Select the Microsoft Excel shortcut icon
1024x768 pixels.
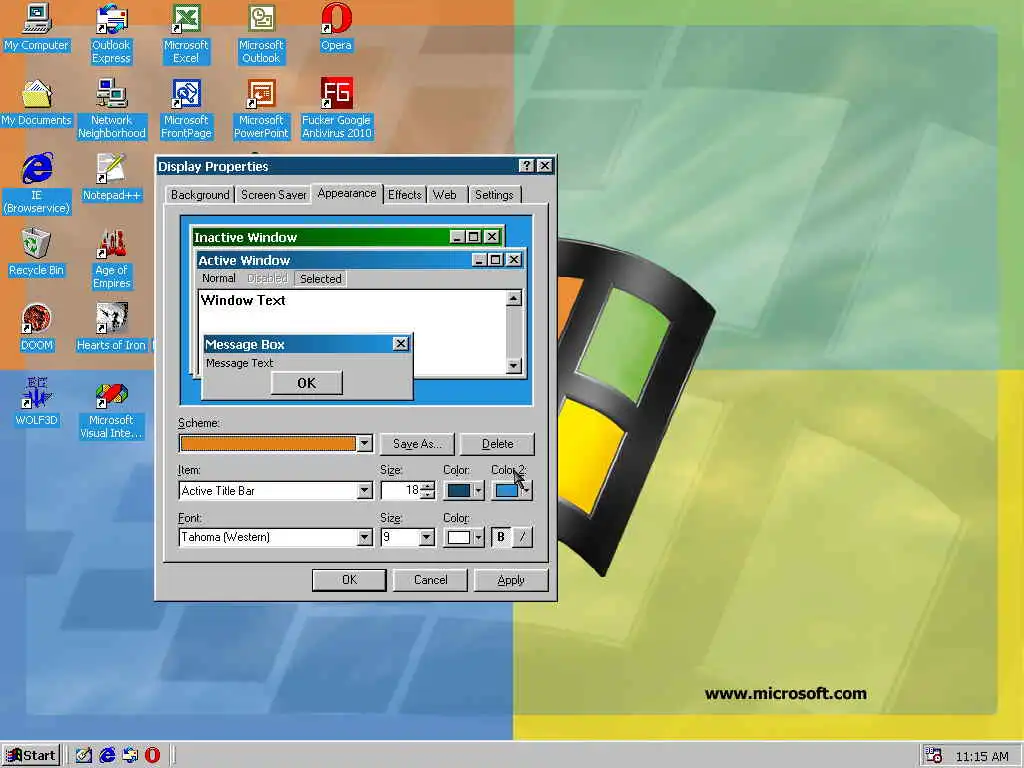point(186,34)
